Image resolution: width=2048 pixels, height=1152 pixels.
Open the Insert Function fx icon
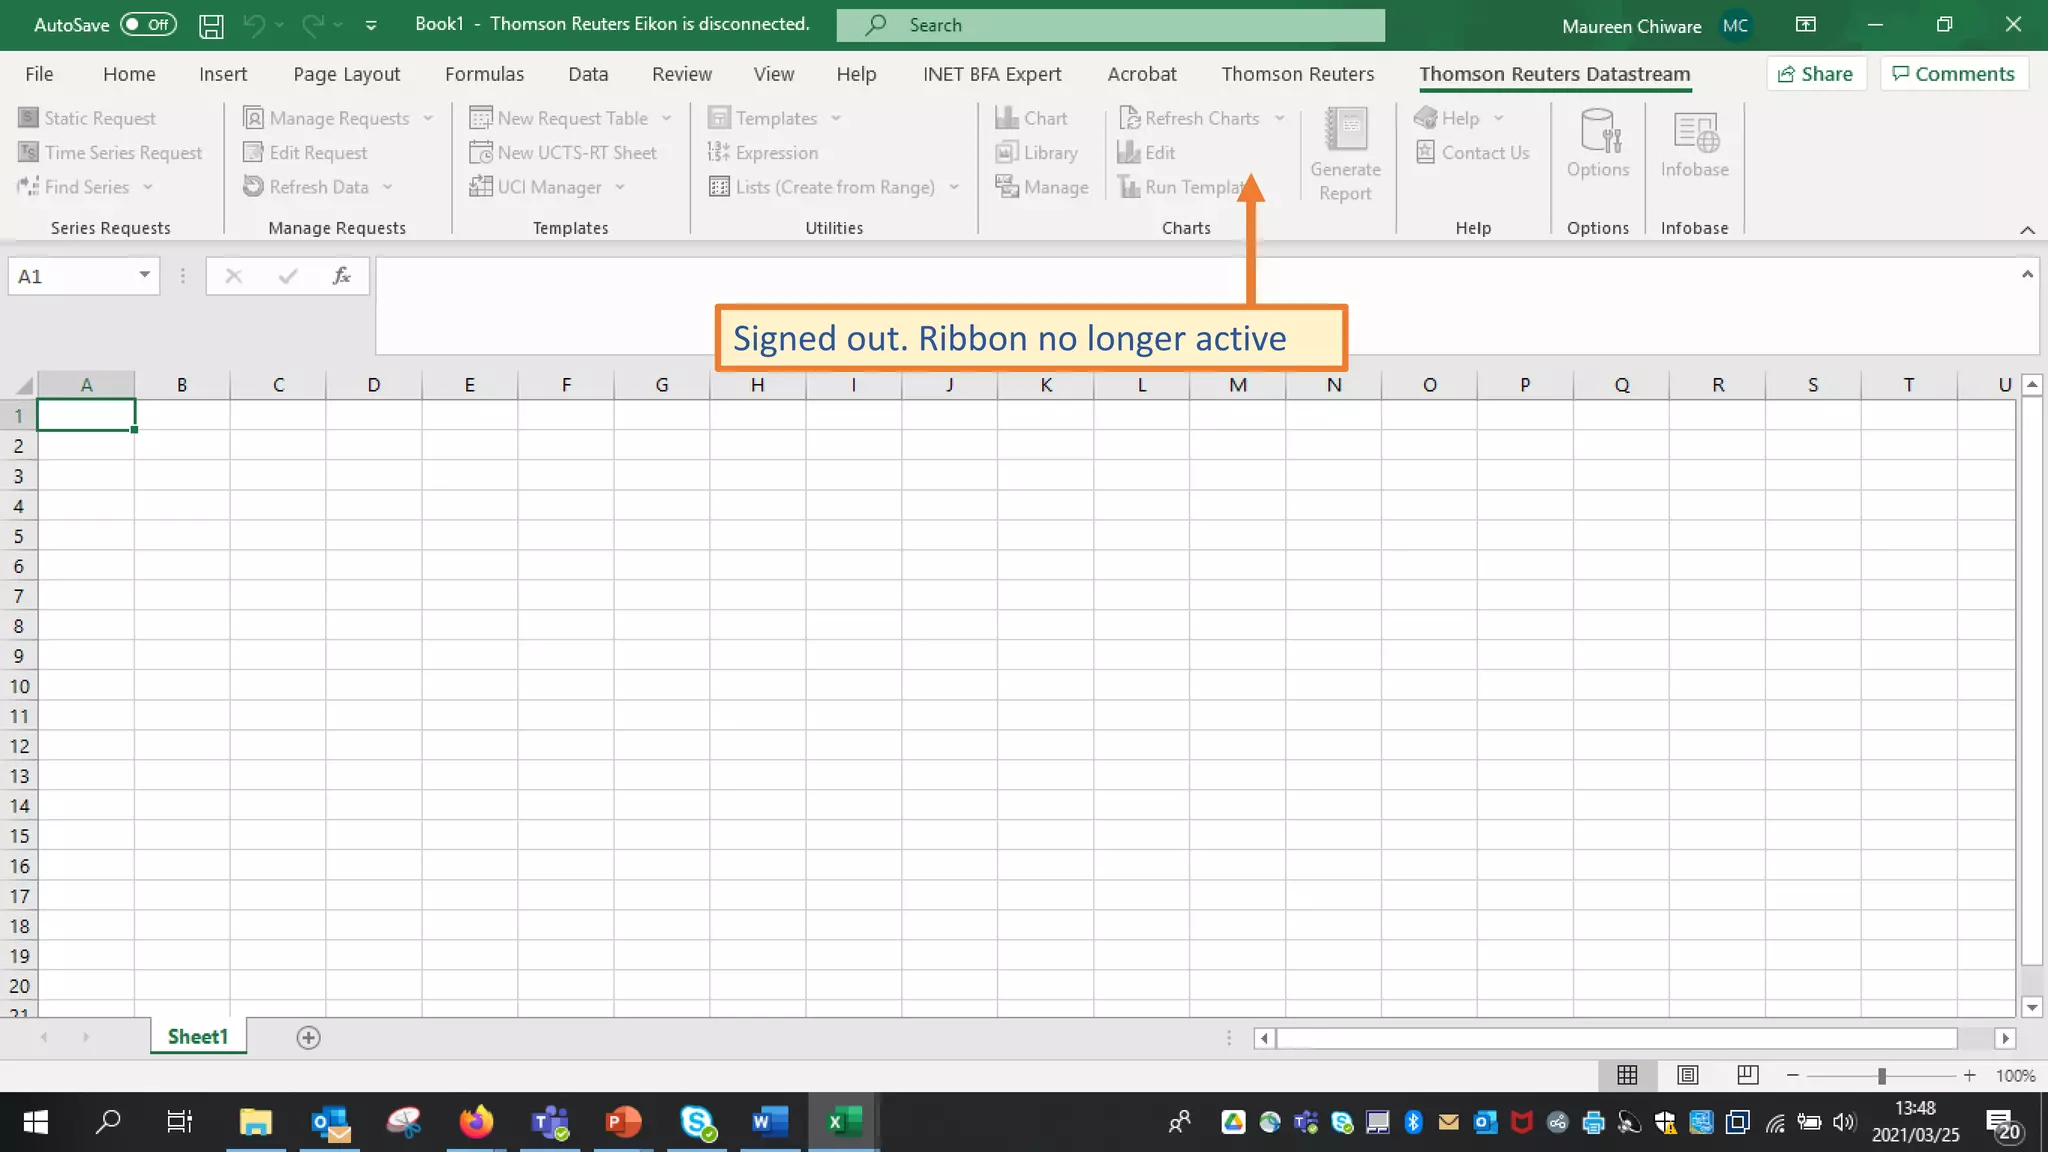coord(341,276)
